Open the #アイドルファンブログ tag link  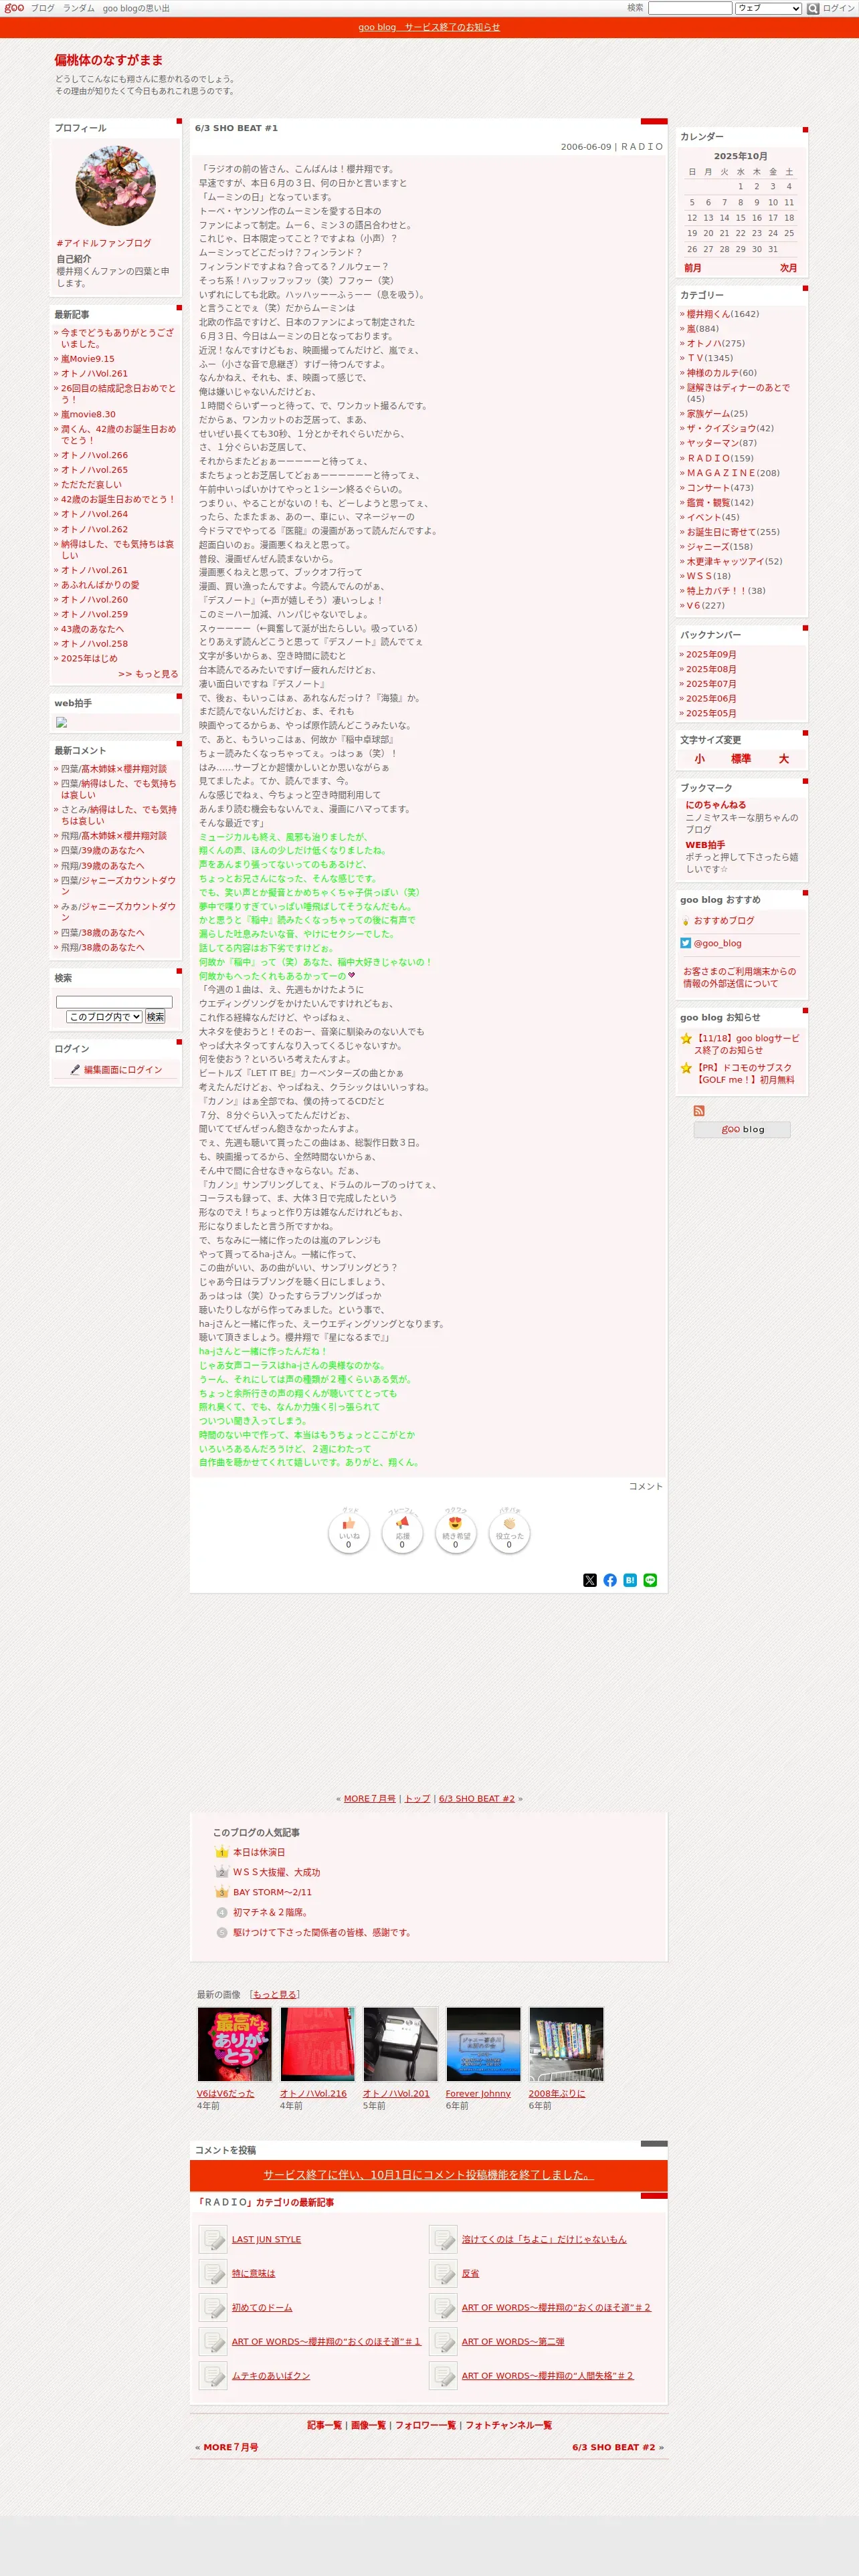click(104, 243)
